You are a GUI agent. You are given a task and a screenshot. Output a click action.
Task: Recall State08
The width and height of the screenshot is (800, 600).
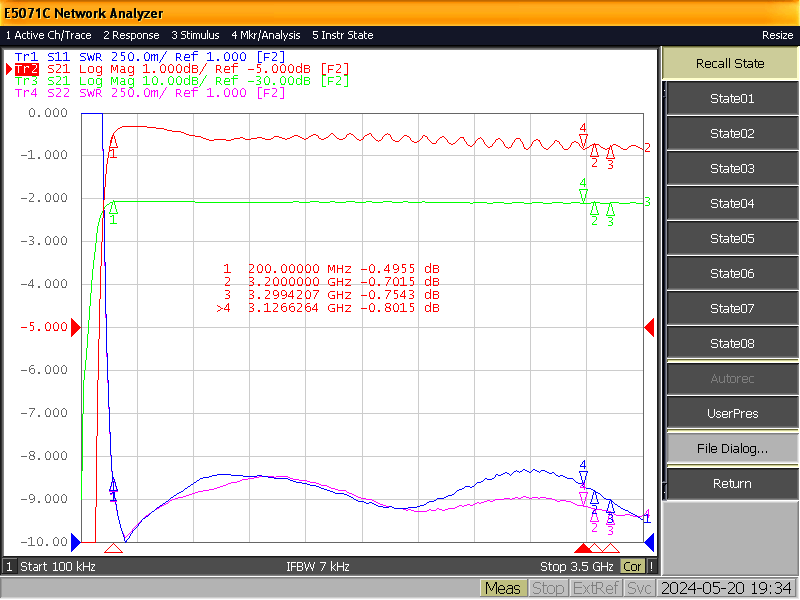point(732,343)
